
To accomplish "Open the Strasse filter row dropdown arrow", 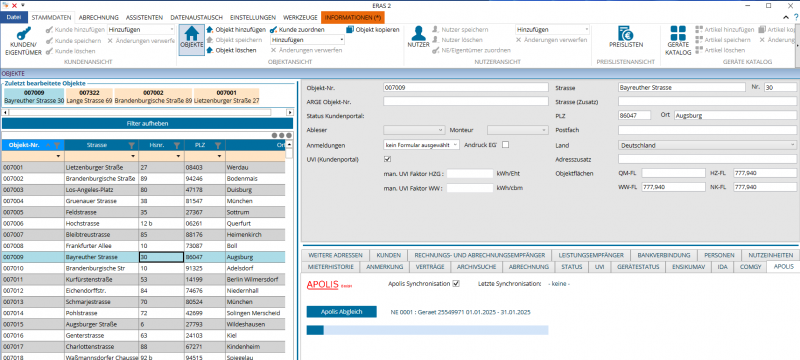I will pyautogui.click(x=133, y=156).
